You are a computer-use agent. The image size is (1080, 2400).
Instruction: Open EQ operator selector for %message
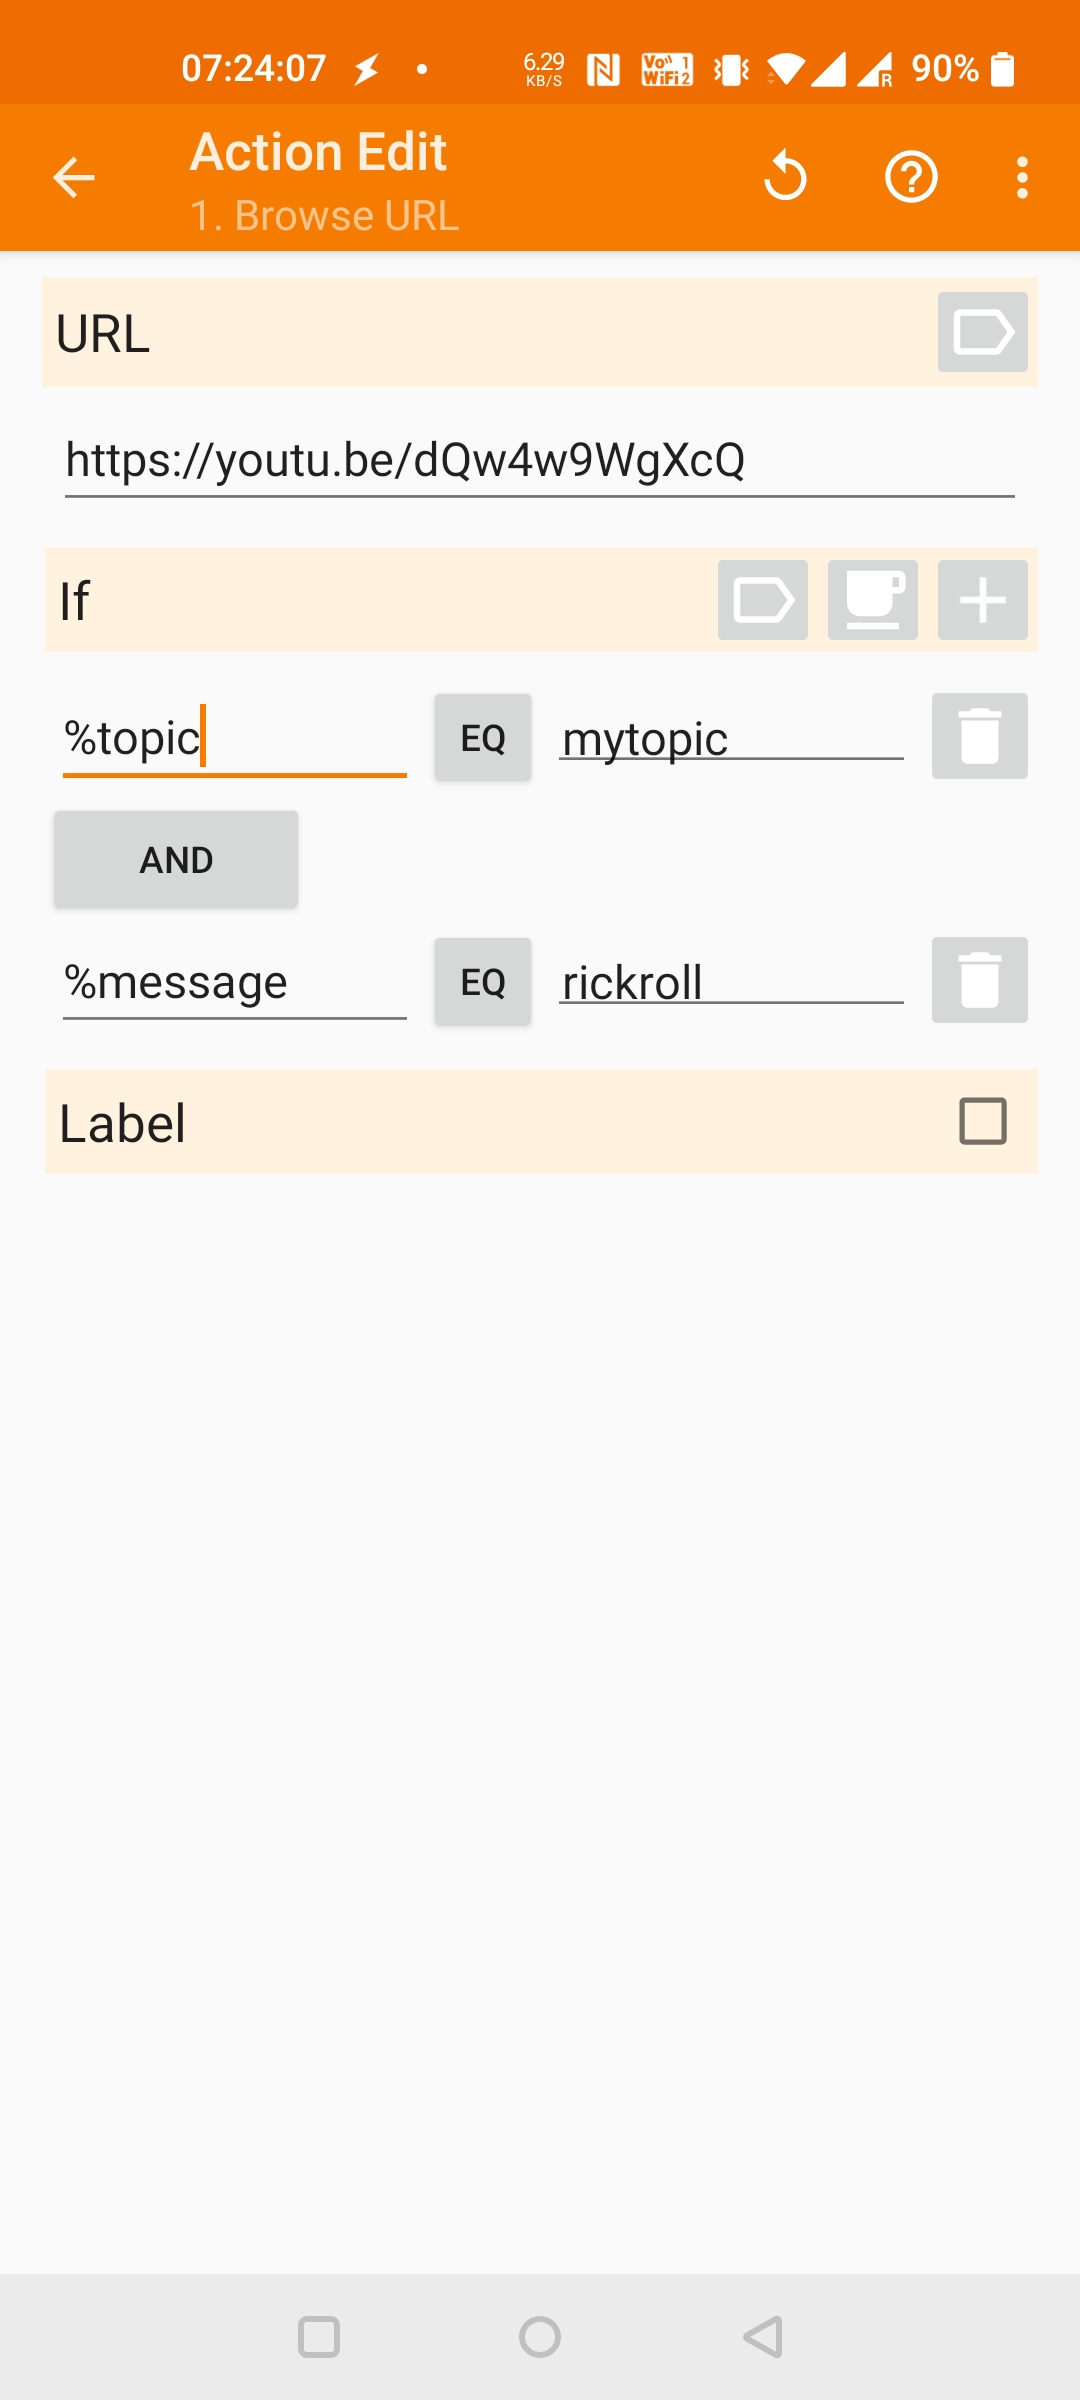tap(483, 982)
